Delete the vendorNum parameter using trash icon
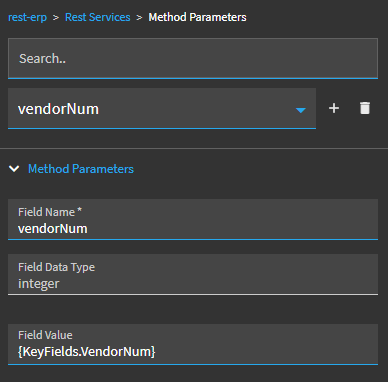Image resolution: width=388 pixels, height=382 pixels. coord(365,108)
